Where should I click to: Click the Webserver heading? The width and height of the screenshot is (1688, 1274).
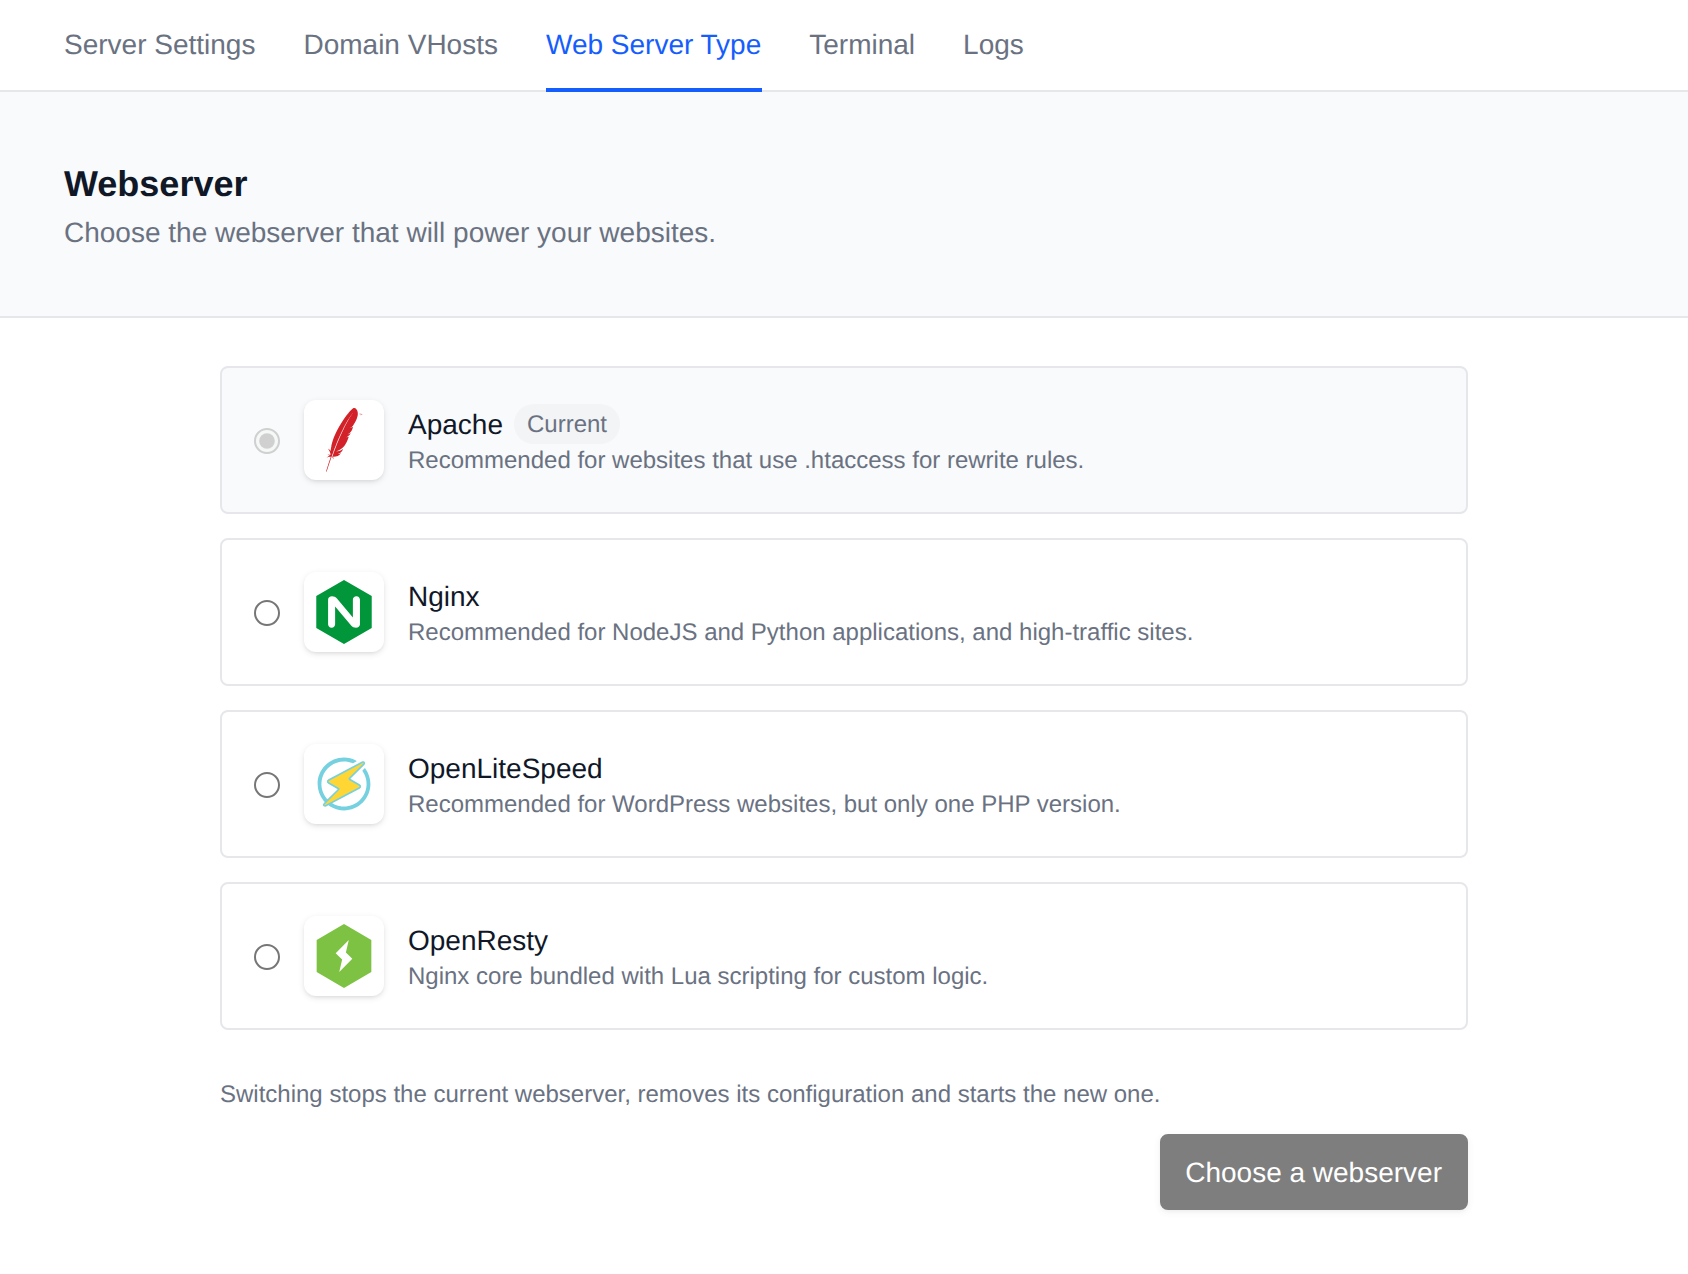[156, 184]
